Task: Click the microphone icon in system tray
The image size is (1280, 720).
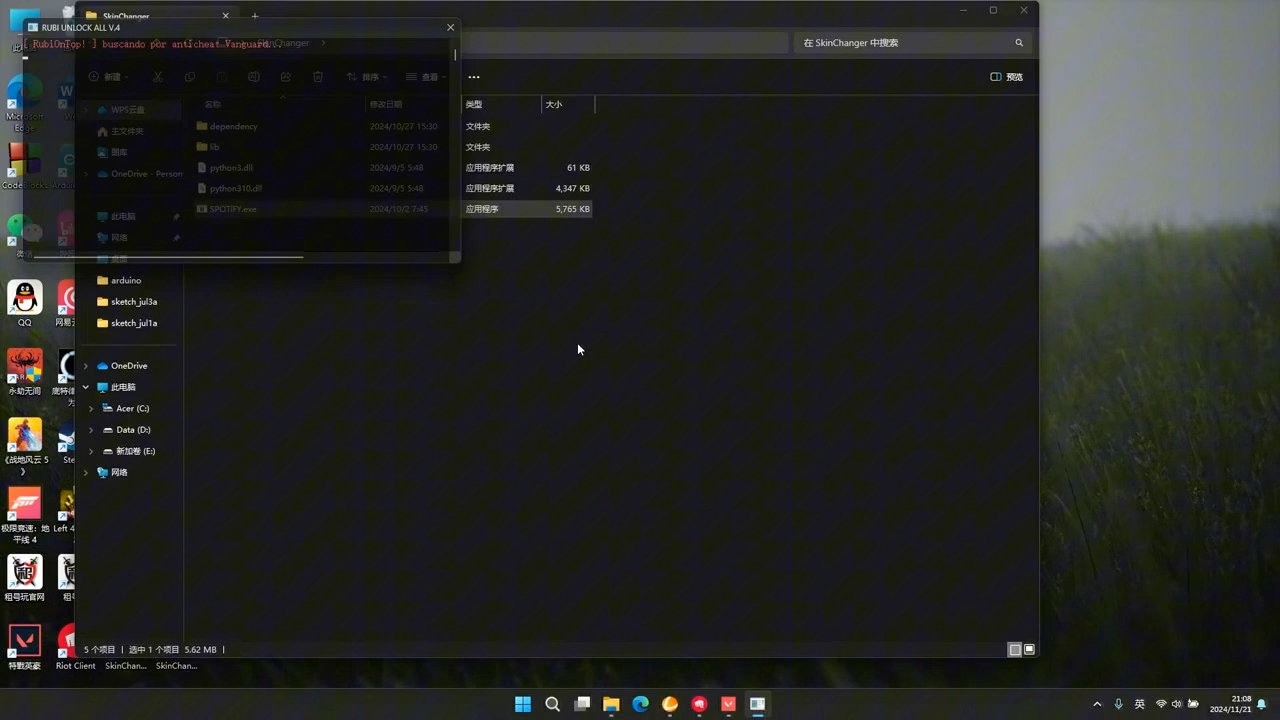Action: (1118, 704)
